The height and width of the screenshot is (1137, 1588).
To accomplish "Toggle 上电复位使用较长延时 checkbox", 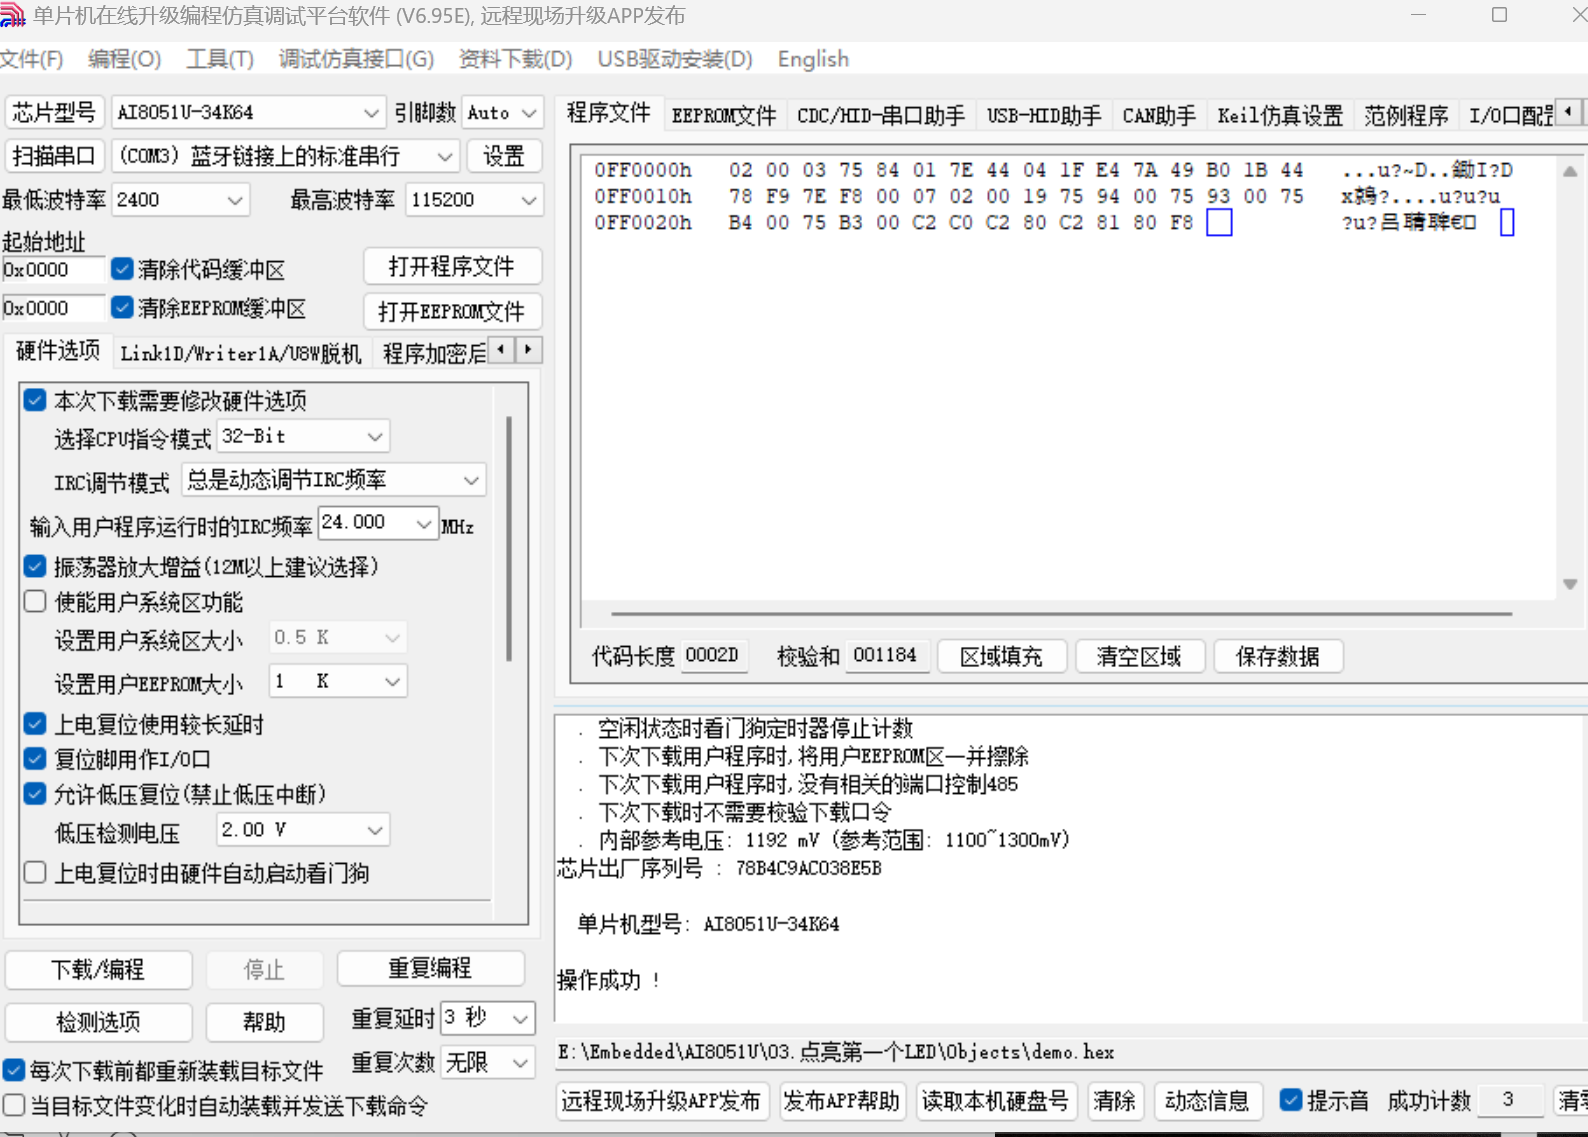I will (x=35, y=723).
